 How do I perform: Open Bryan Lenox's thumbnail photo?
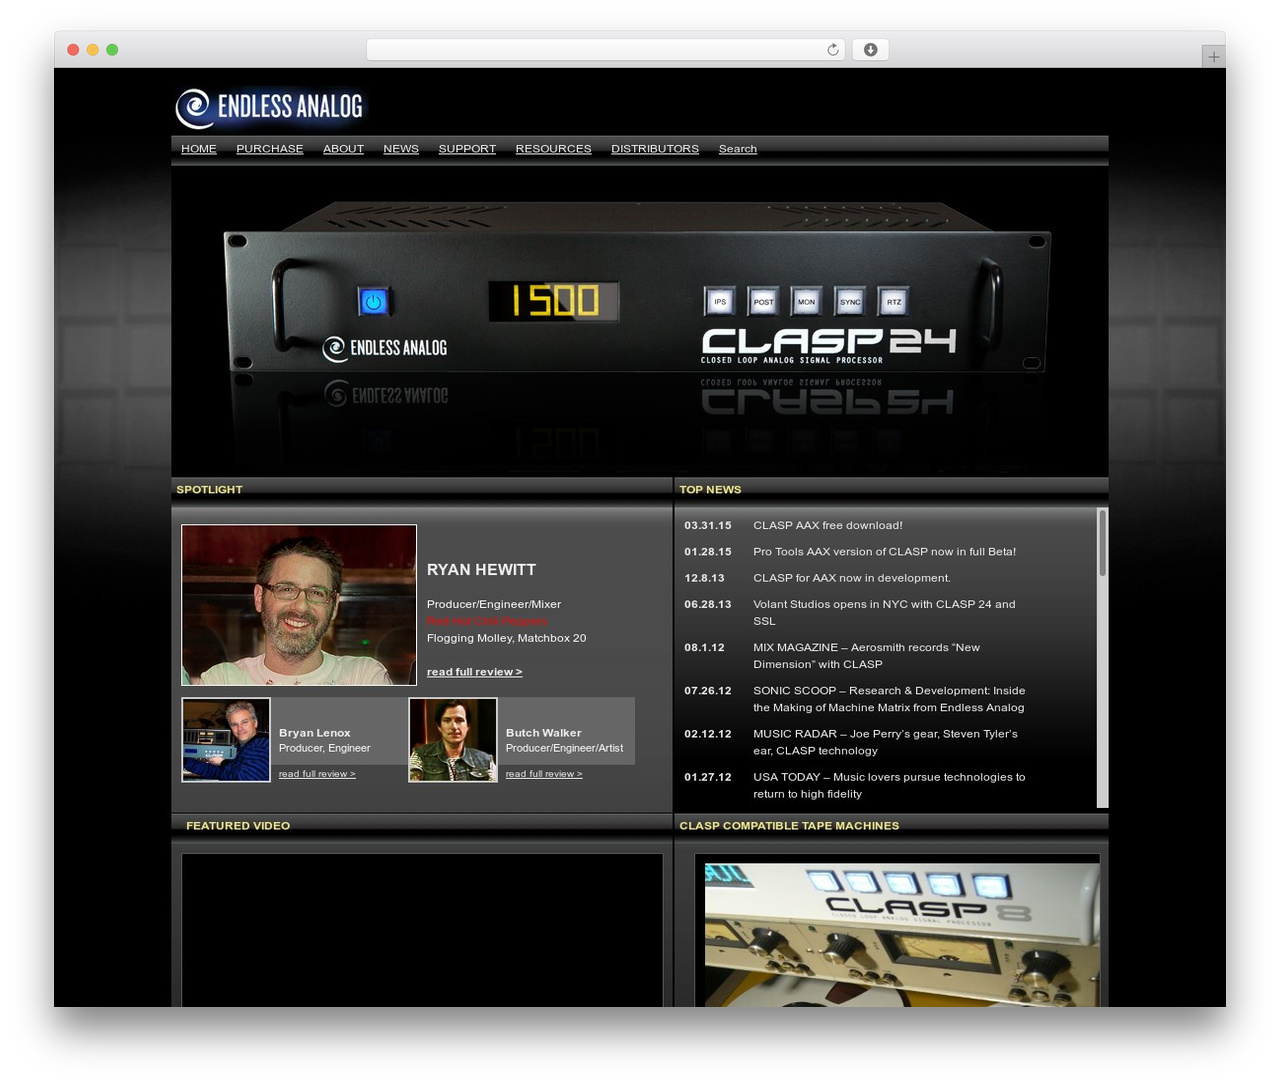click(x=226, y=740)
